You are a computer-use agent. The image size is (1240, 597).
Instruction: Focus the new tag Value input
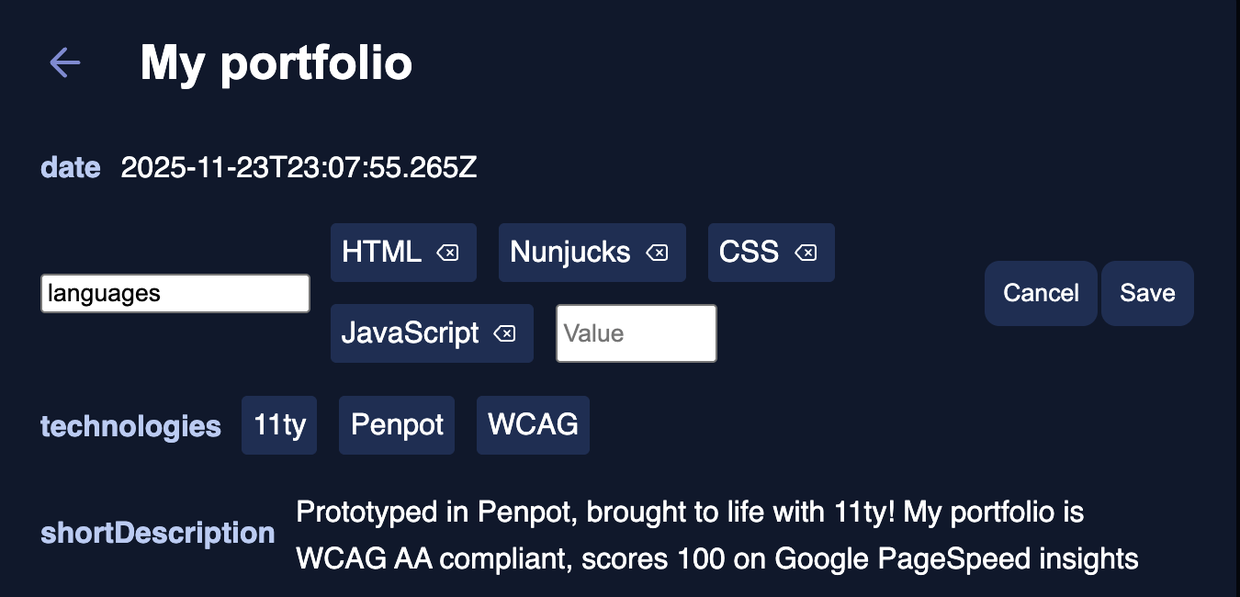coord(636,333)
